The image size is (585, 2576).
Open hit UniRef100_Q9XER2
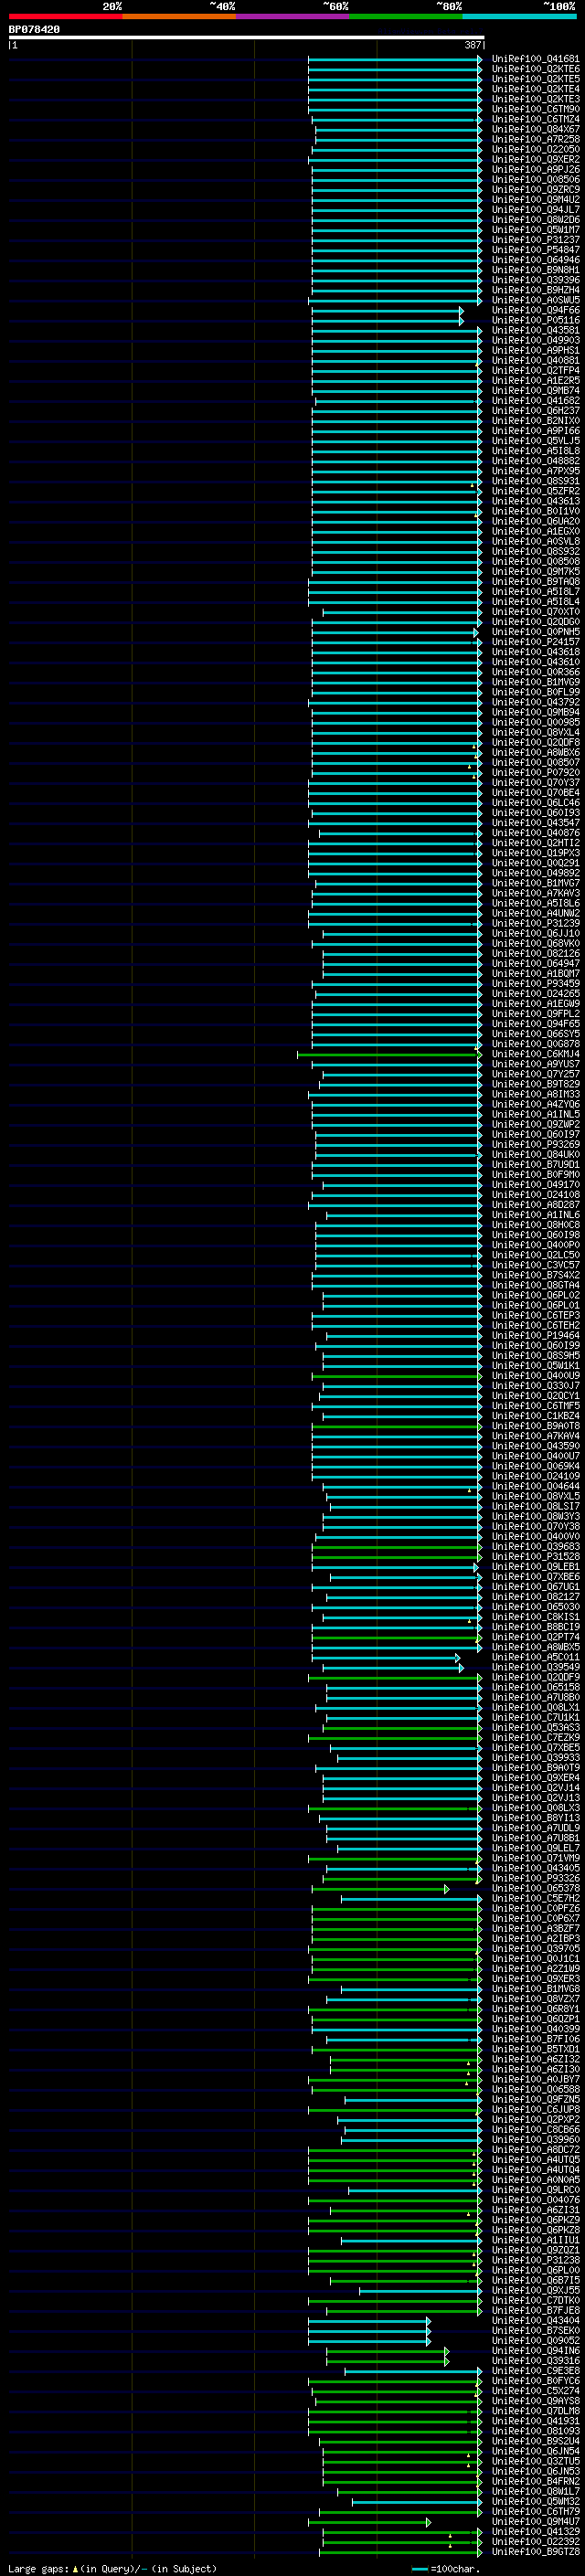535,159
